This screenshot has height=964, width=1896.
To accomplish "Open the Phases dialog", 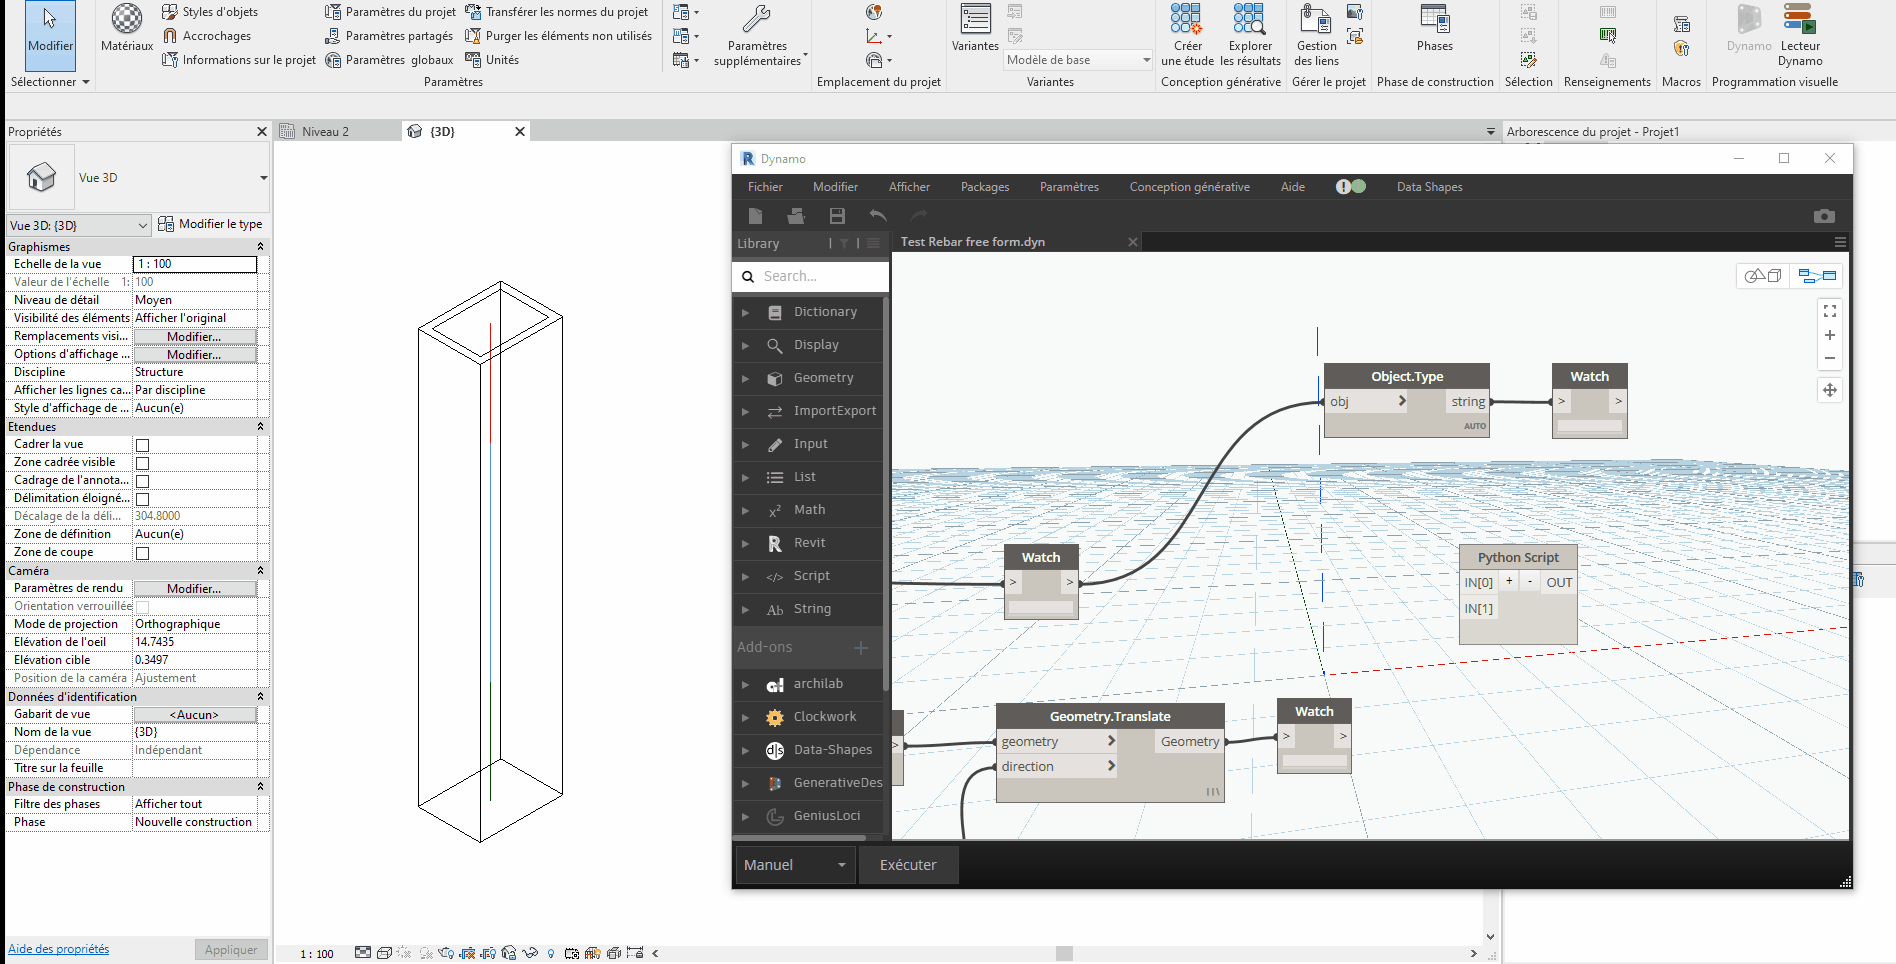I will coord(1434,28).
